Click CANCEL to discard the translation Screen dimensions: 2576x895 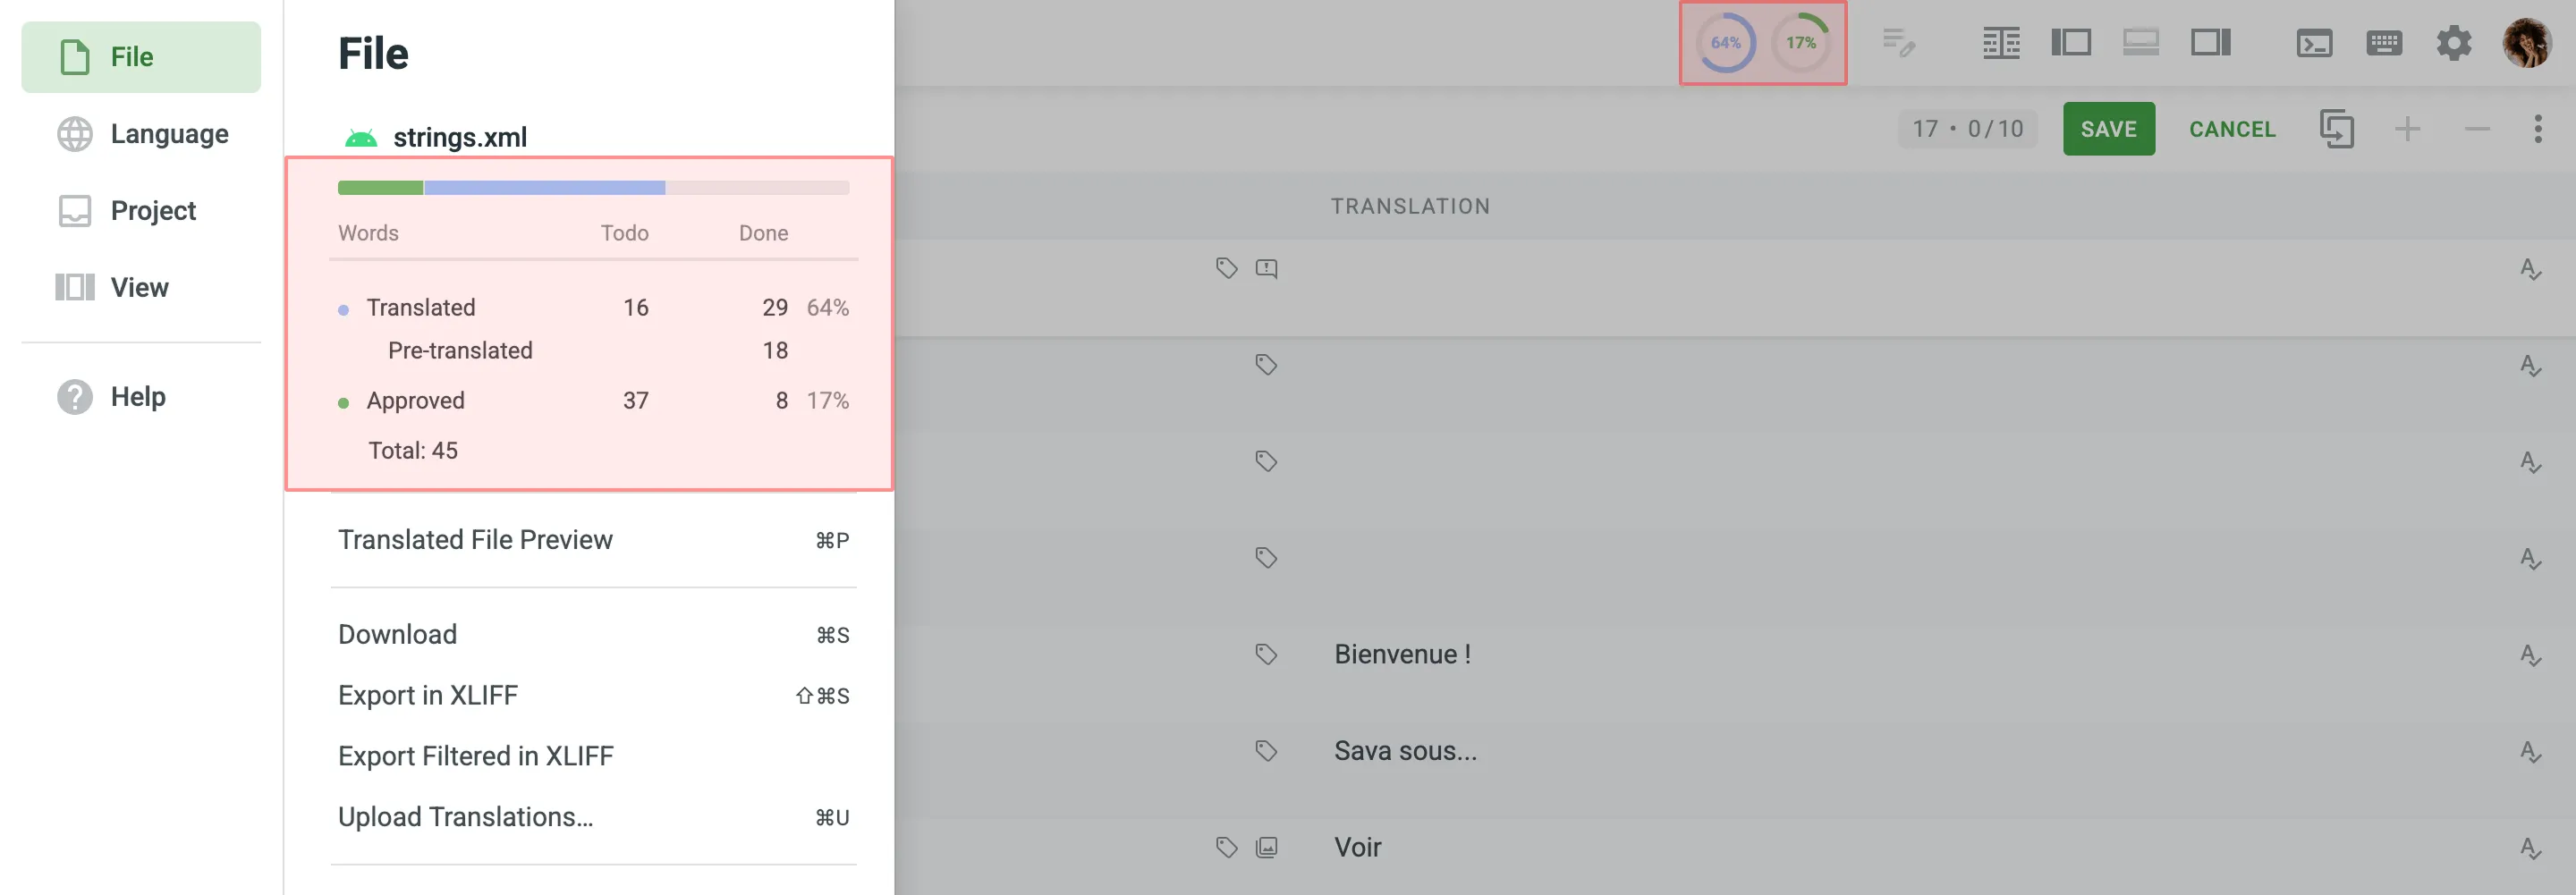click(2232, 128)
